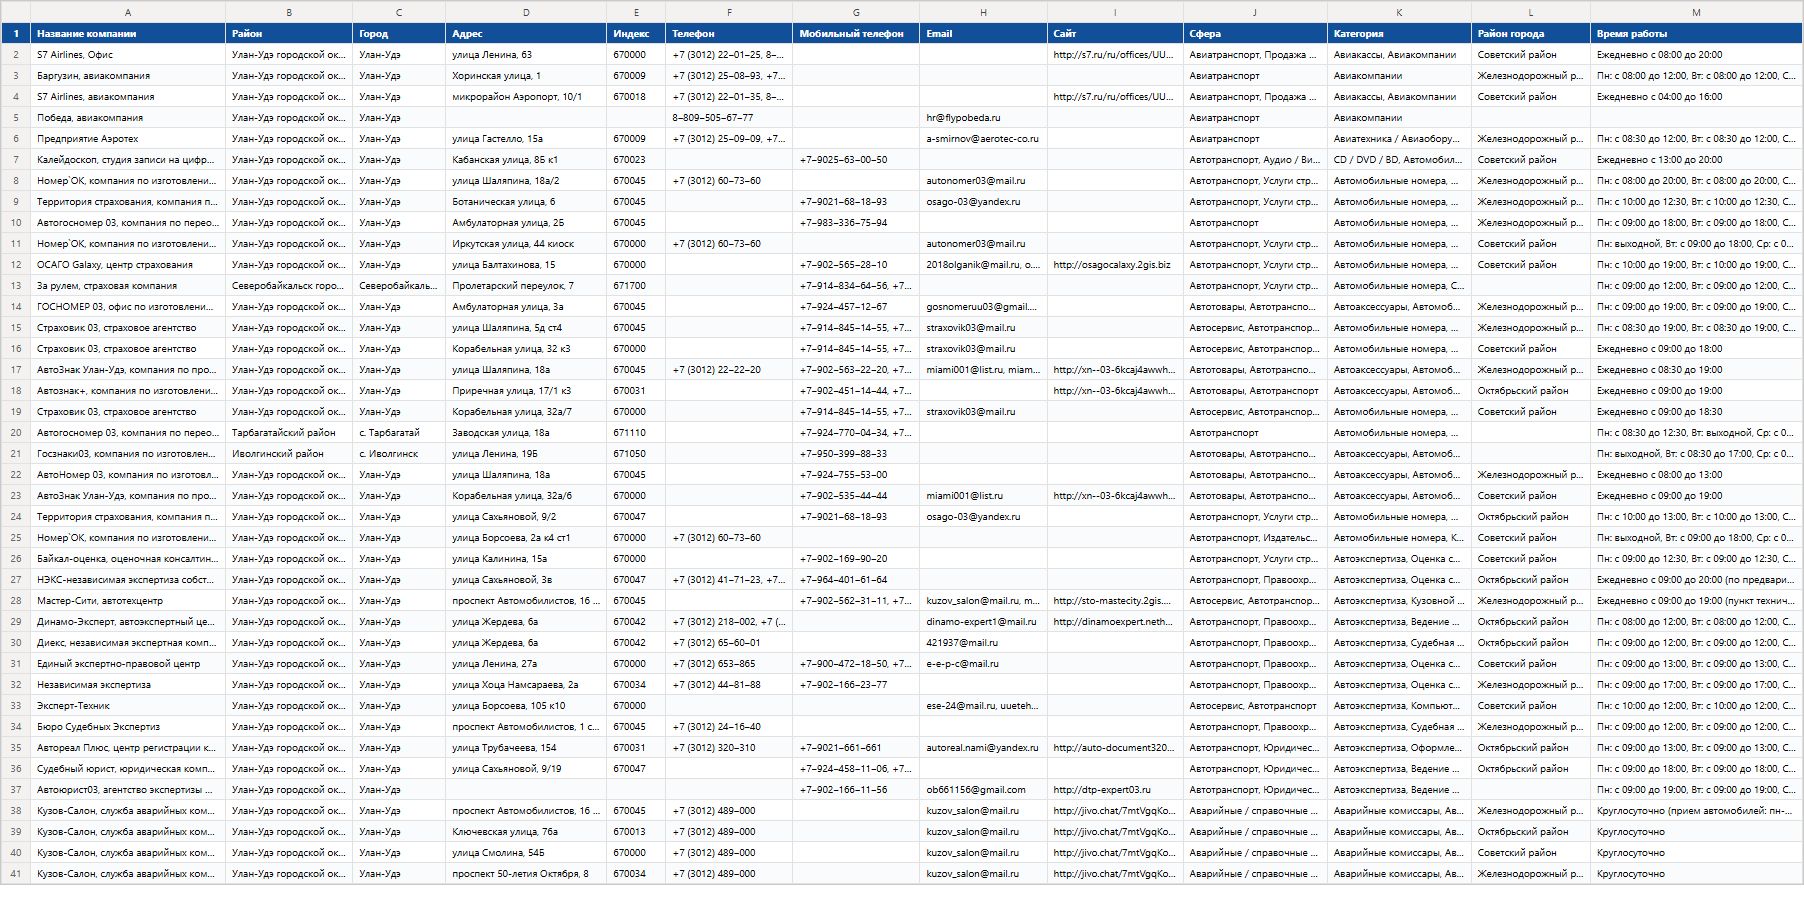The height and width of the screenshot is (902, 1804).
Task: Select 'За рулем, страховая компания' cell
Action: pyautogui.click(x=128, y=286)
